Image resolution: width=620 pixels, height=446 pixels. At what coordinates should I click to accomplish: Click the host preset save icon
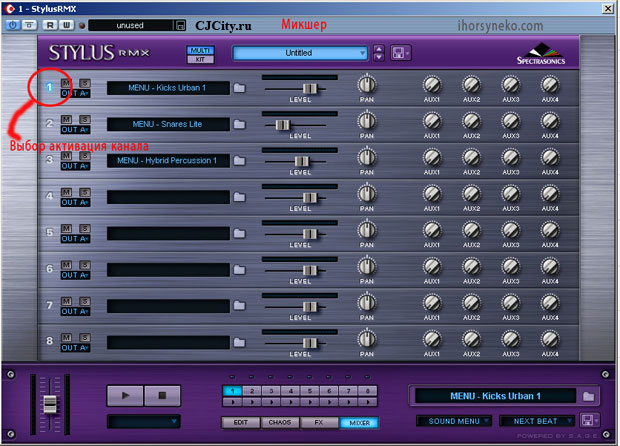[180, 26]
